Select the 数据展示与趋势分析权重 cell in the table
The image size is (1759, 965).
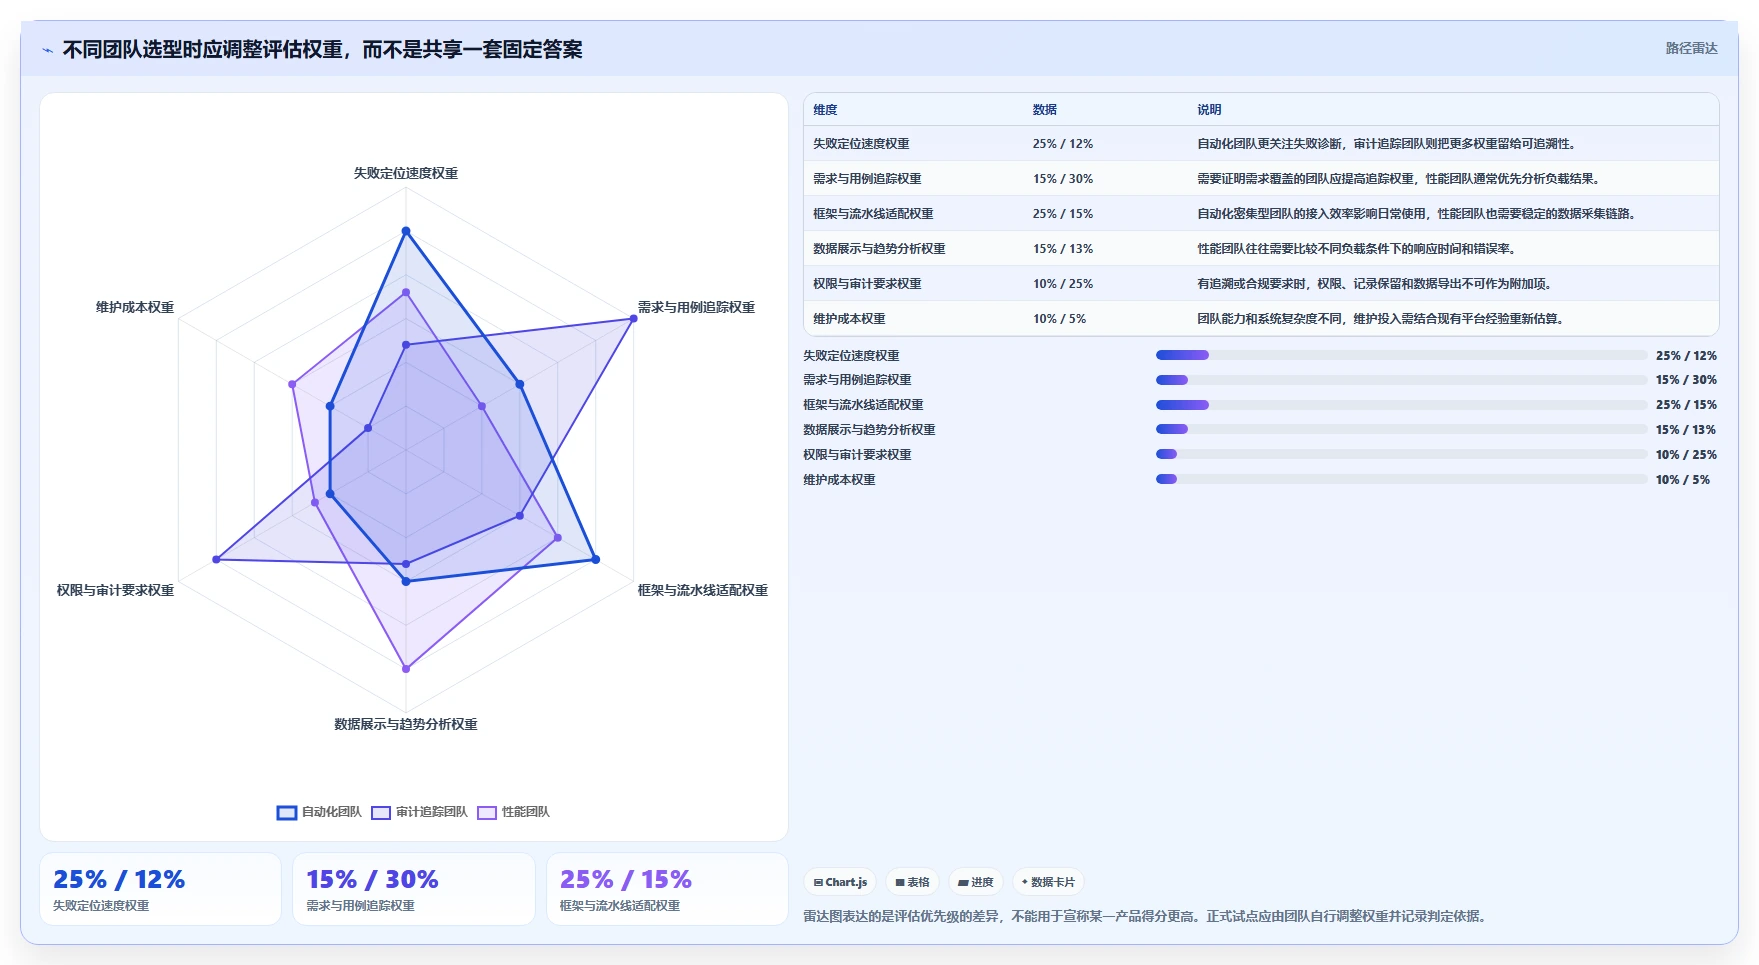(879, 249)
